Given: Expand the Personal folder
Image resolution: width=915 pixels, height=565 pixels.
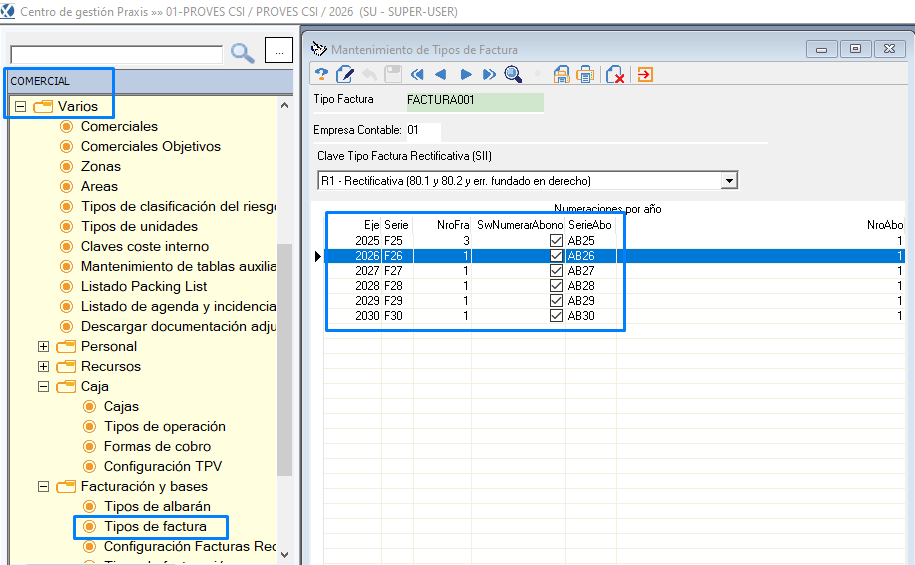Looking at the screenshot, I should pos(43,347).
